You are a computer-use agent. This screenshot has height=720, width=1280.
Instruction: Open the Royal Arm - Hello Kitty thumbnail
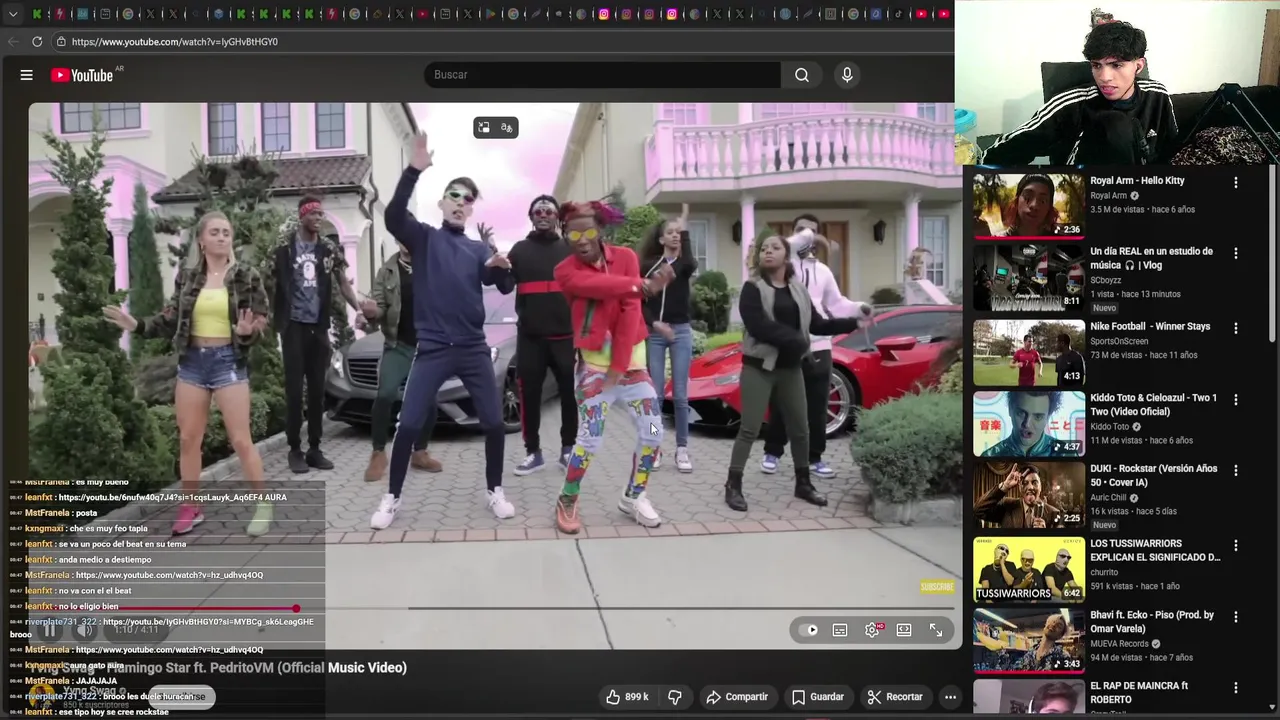[x=1029, y=206]
